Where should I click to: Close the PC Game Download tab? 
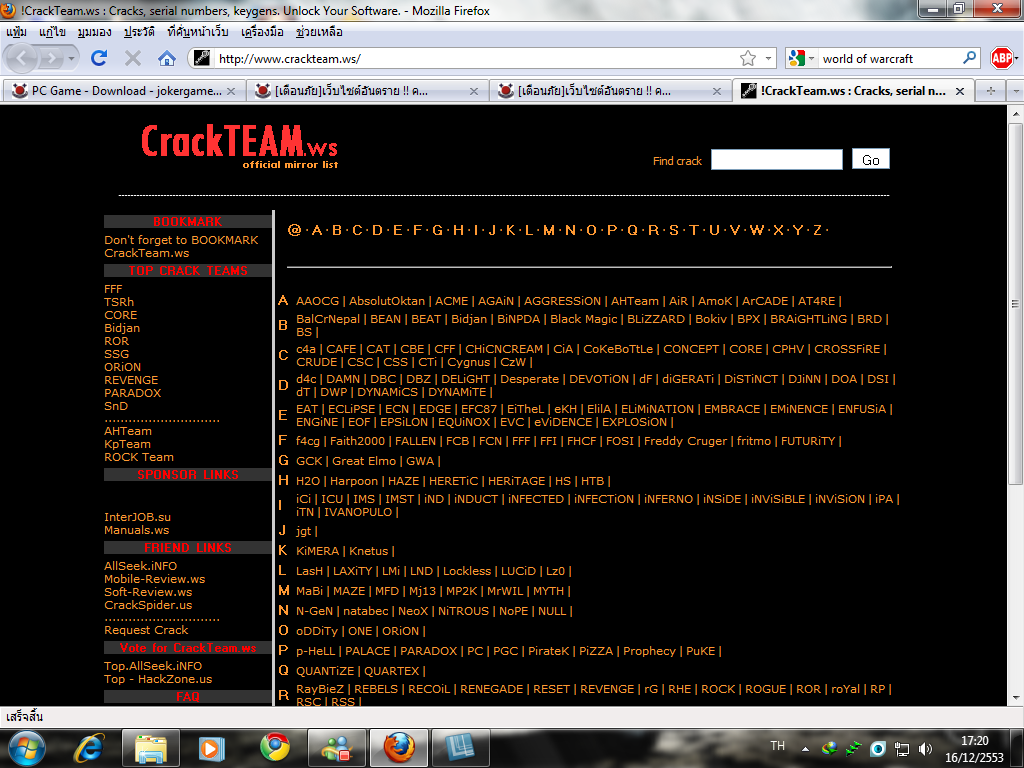tap(231, 91)
